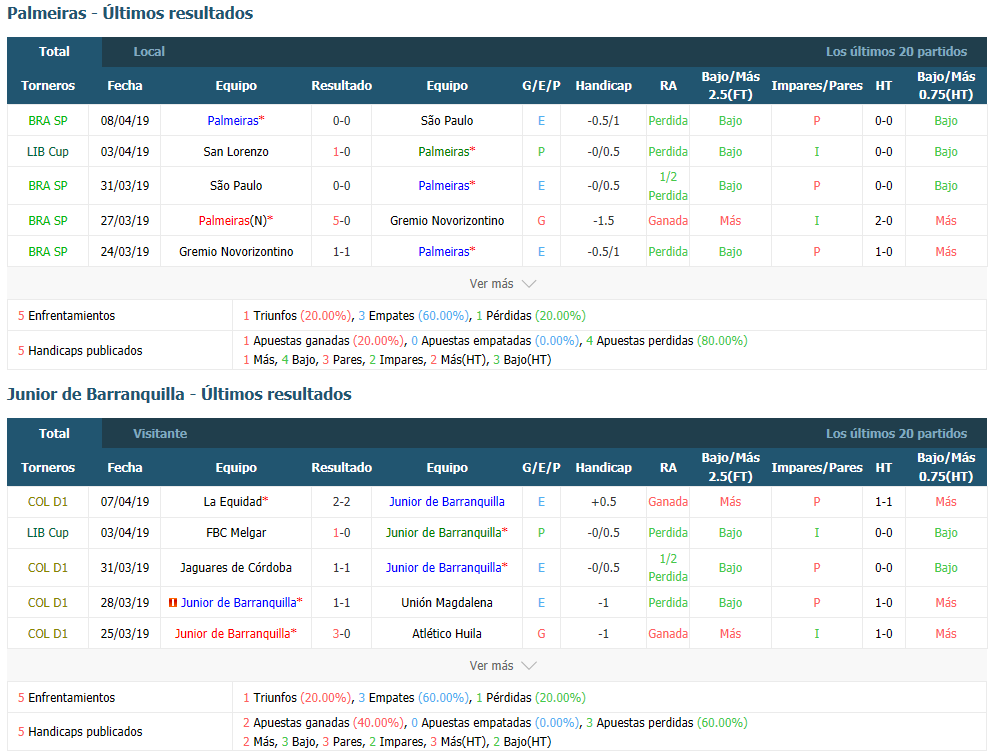The width and height of the screenshot is (993, 755).
Task: Open Los últimos 20 partidos in Junior table
Action: tap(896, 434)
